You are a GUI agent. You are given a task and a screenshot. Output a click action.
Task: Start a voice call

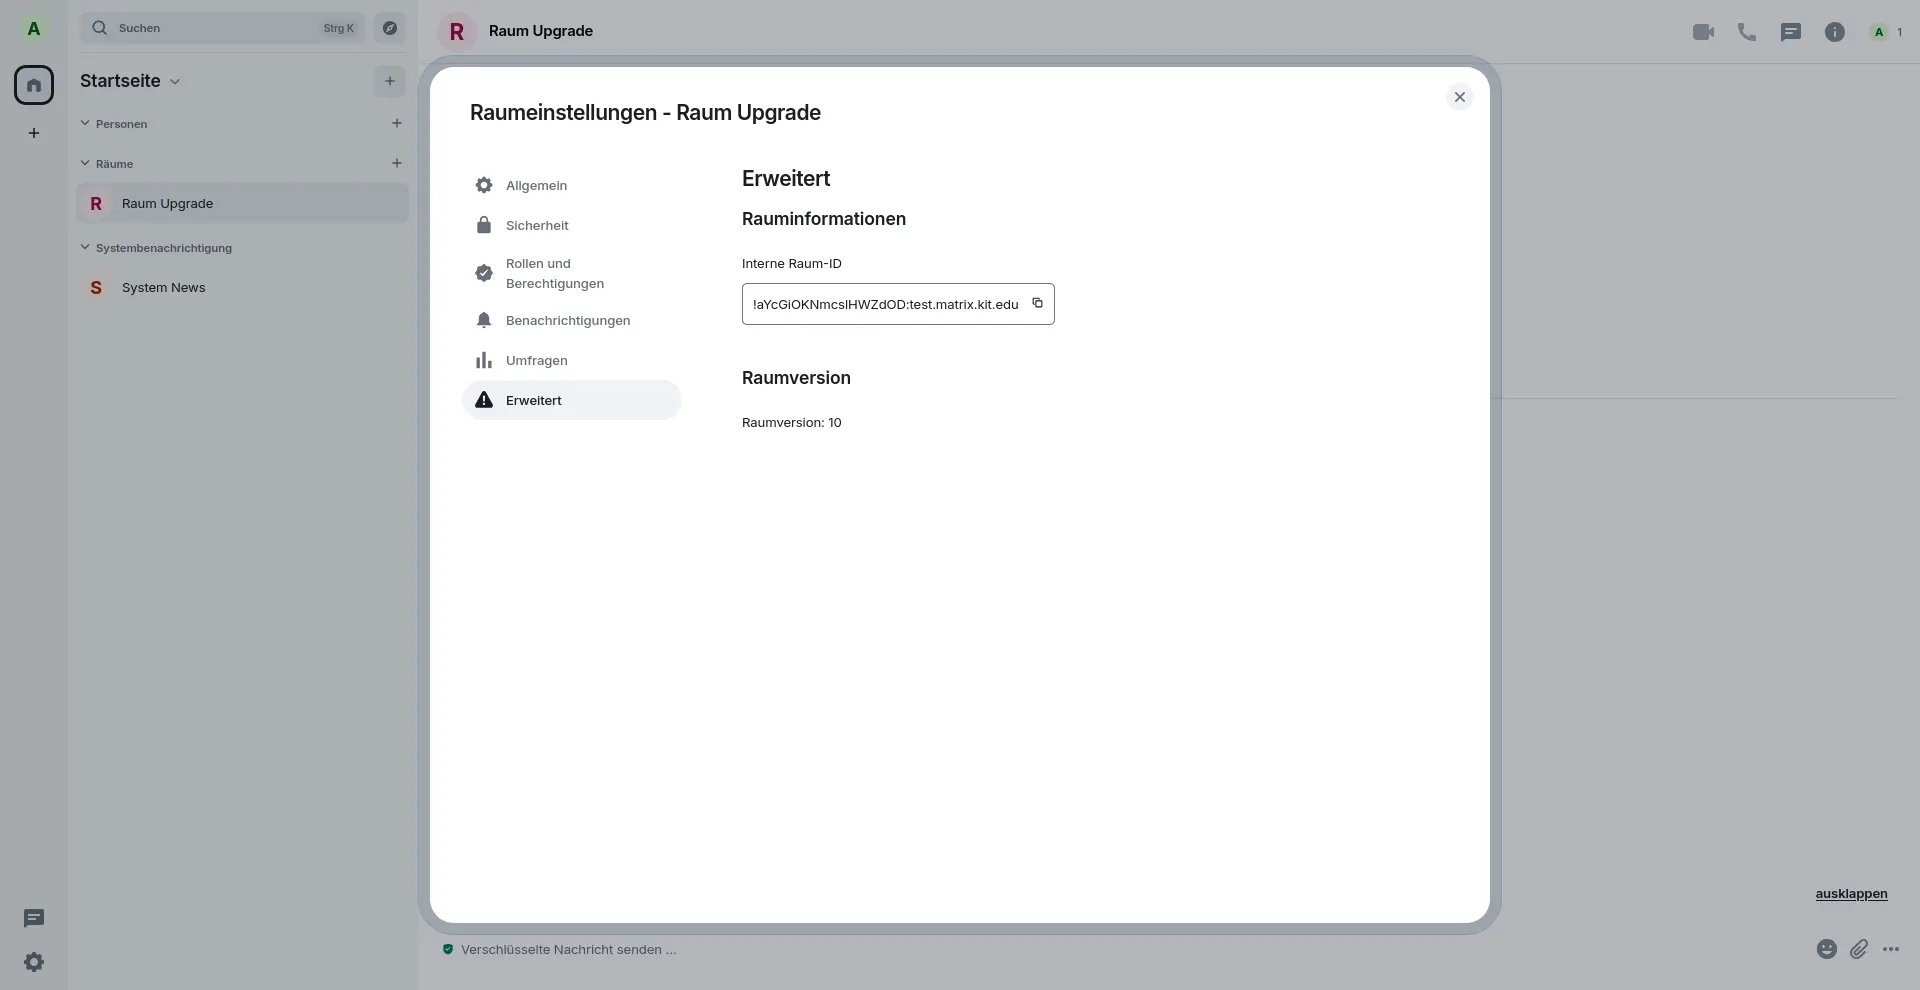[x=1746, y=32]
